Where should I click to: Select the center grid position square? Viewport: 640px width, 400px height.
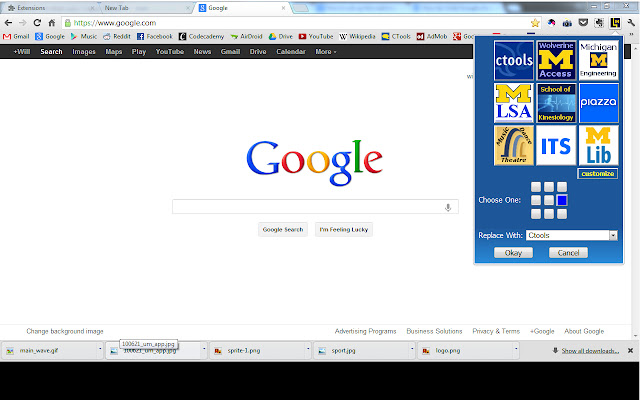point(549,200)
